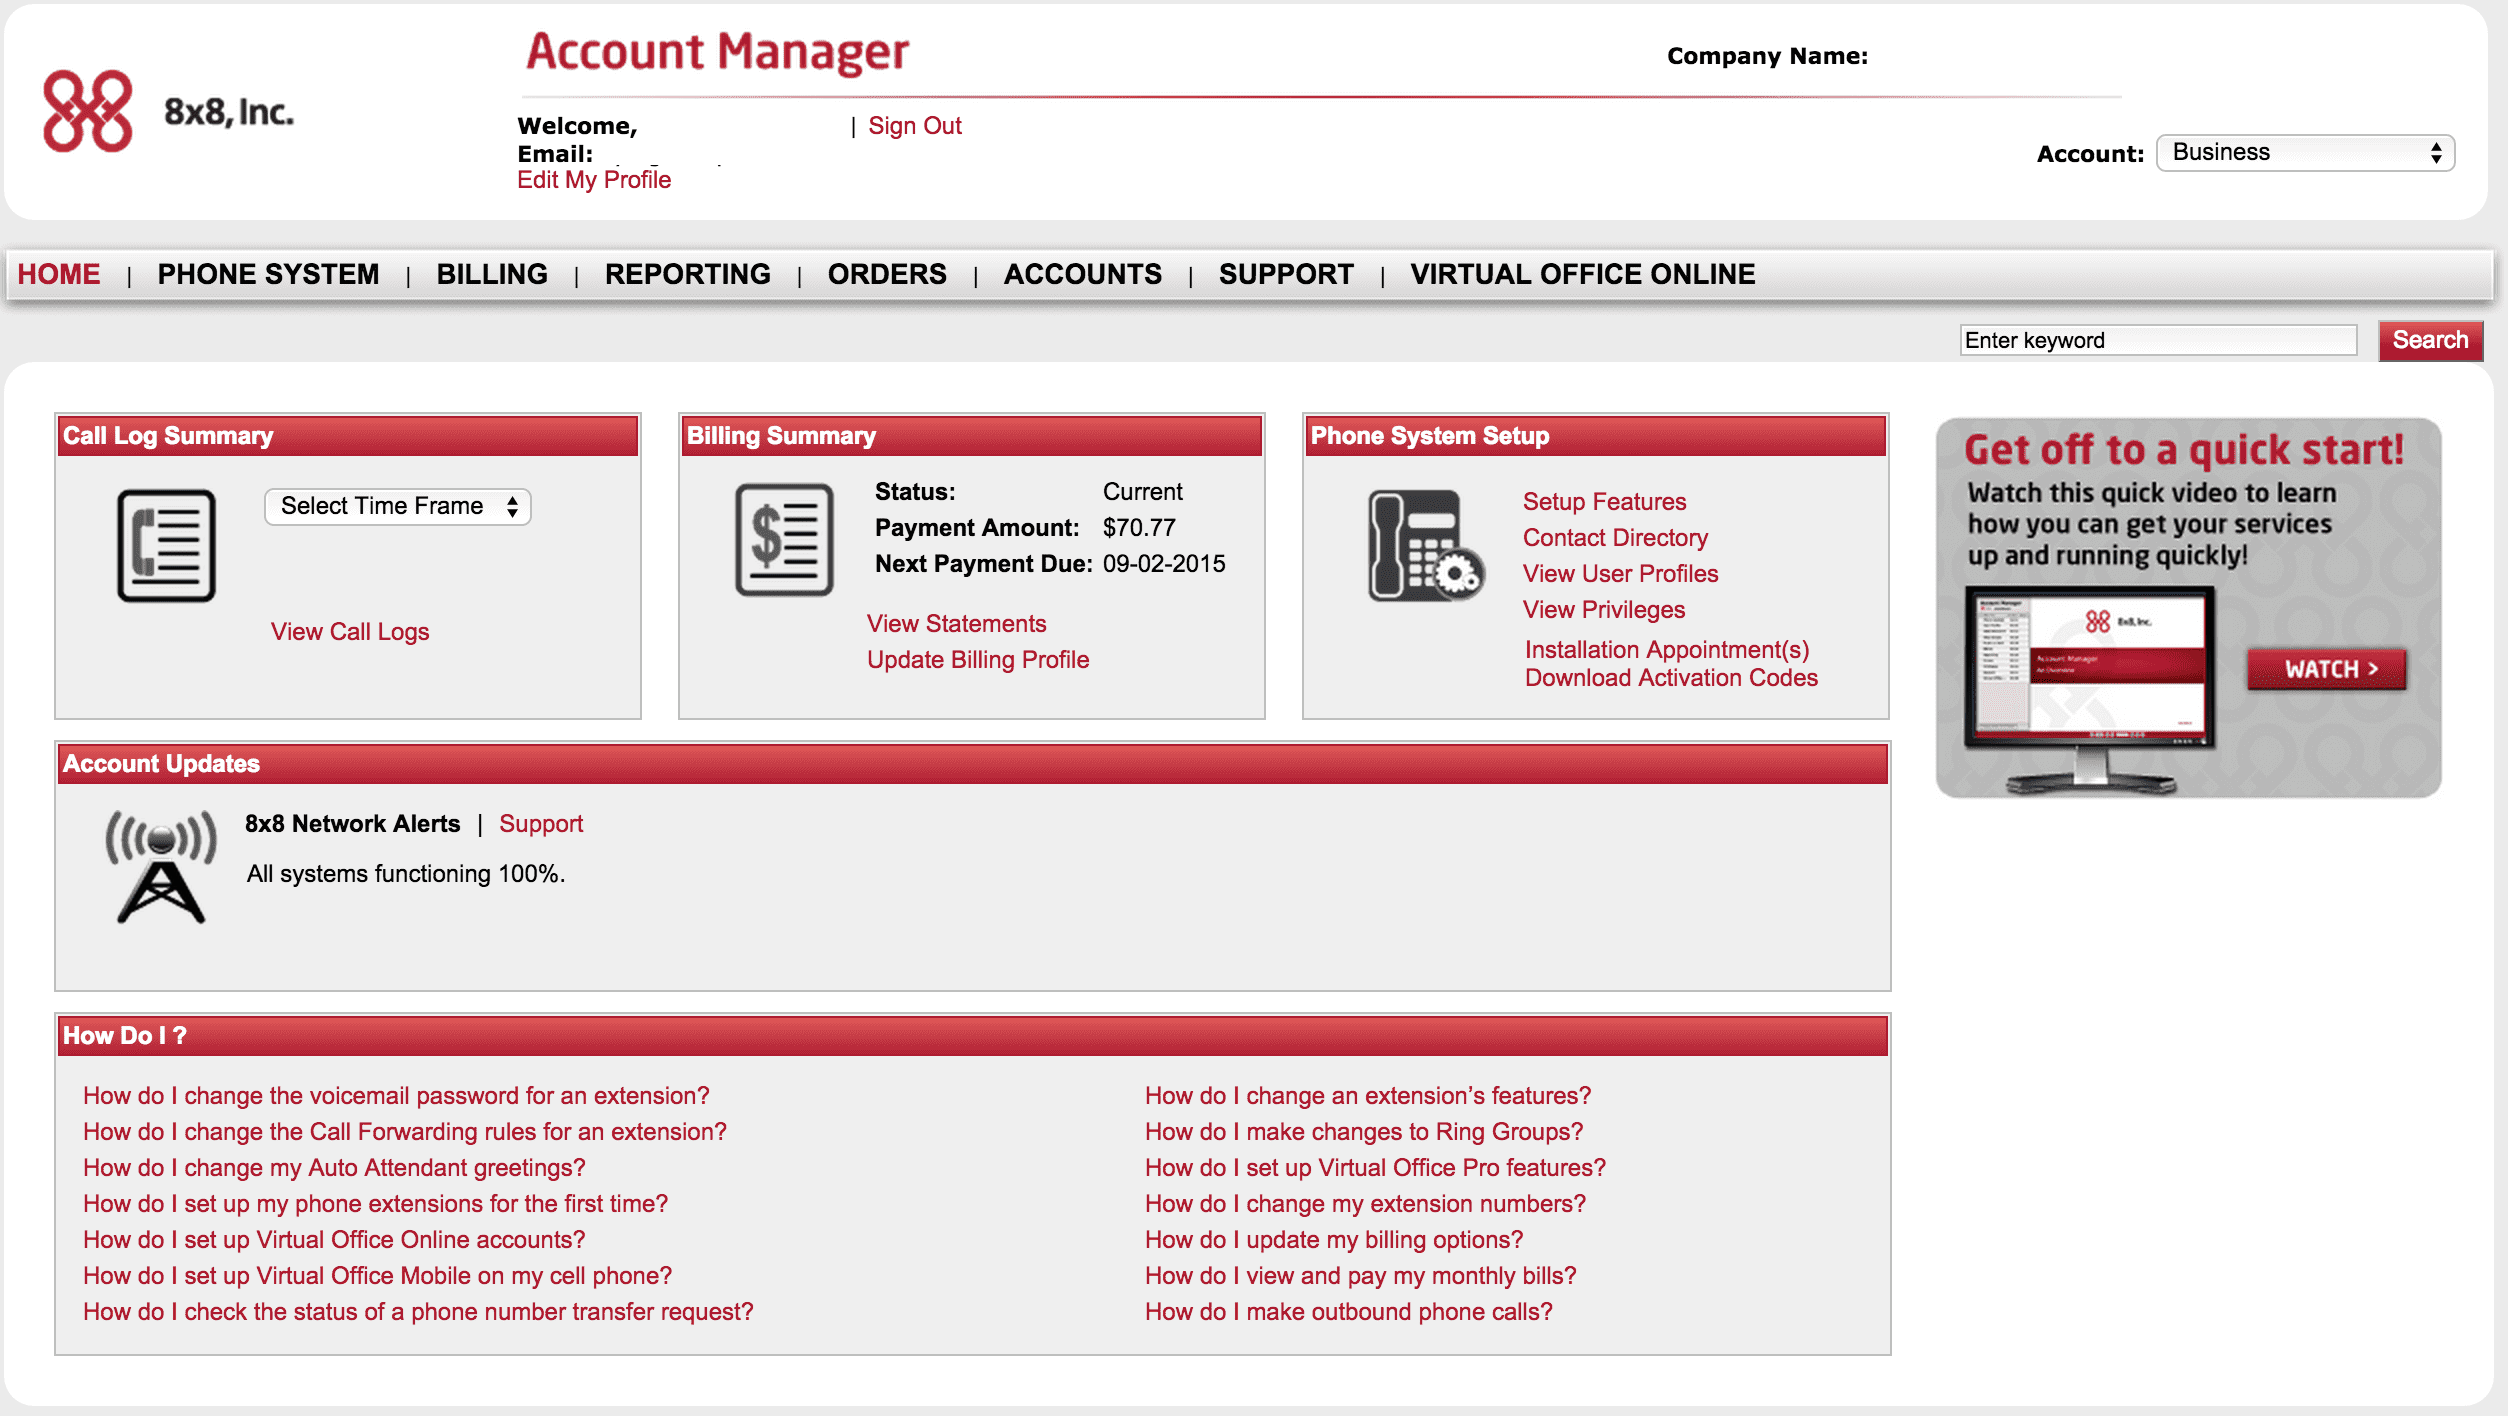Click the 8x8 Inc. logo icon
Viewport: 2508px width, 1416px height.
coord(88,111)
